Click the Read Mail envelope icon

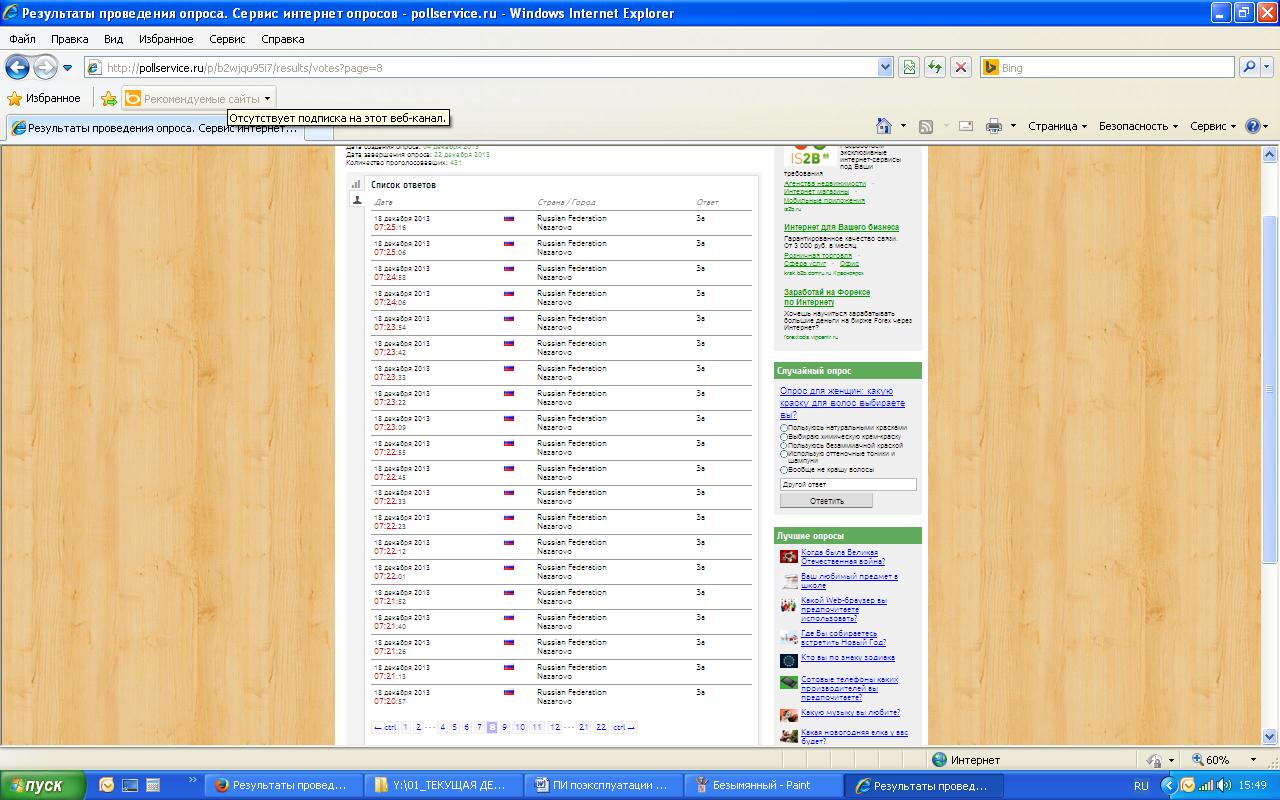966,126
